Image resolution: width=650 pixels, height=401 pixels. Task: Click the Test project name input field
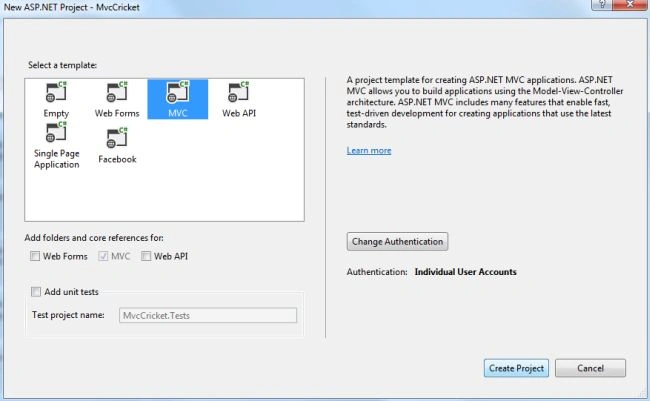[208, 315]
